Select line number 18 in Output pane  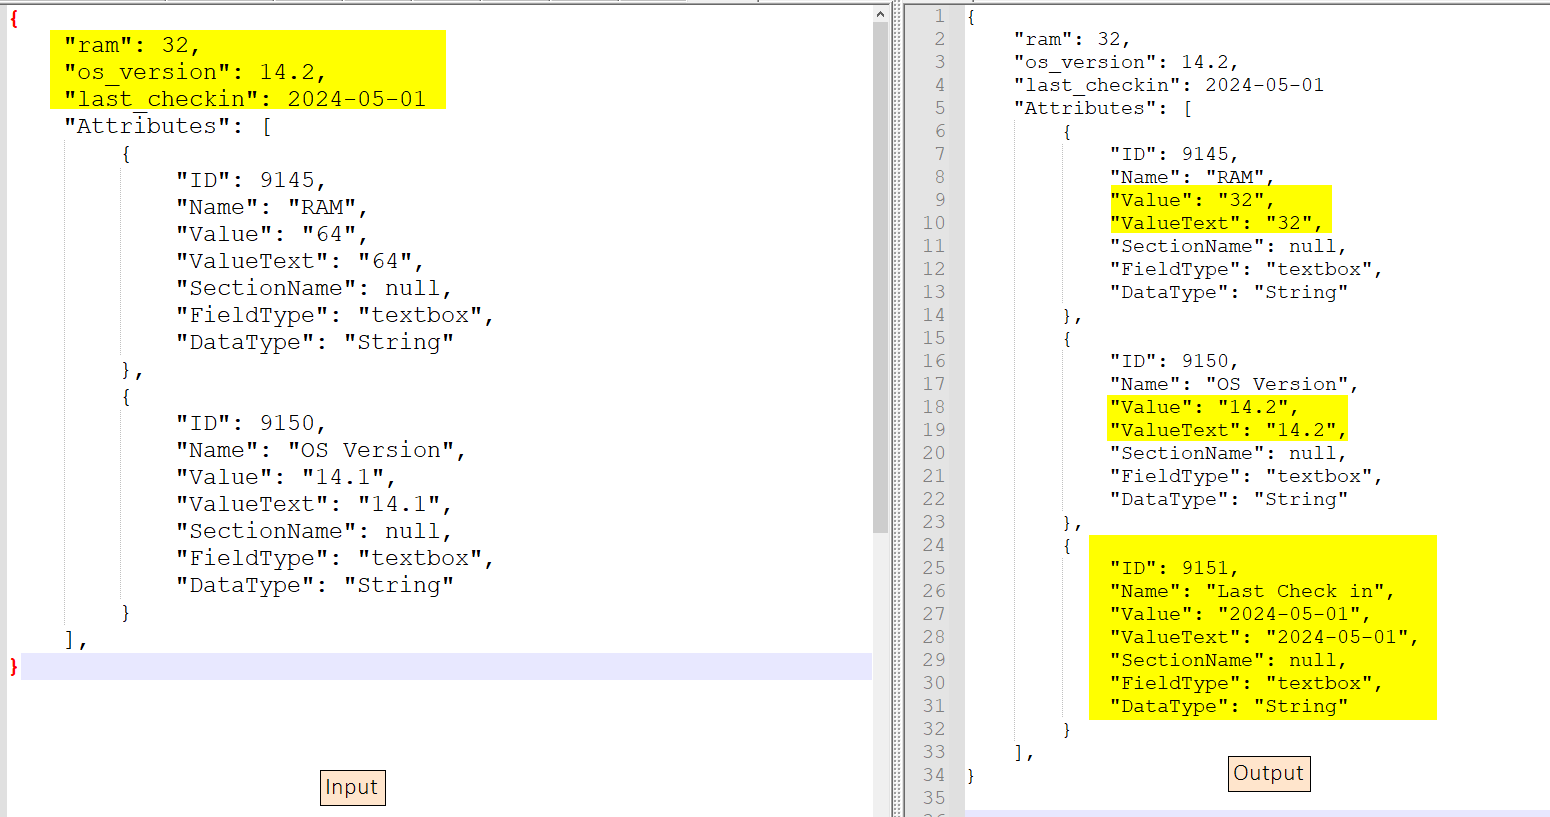(934, 407)
